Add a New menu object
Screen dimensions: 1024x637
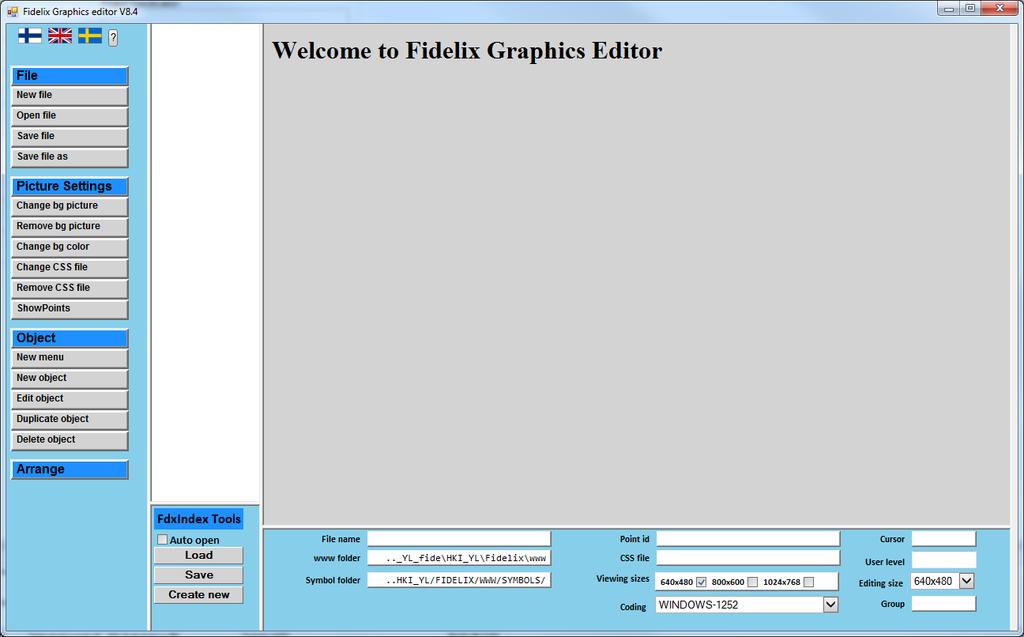(69, 357)
